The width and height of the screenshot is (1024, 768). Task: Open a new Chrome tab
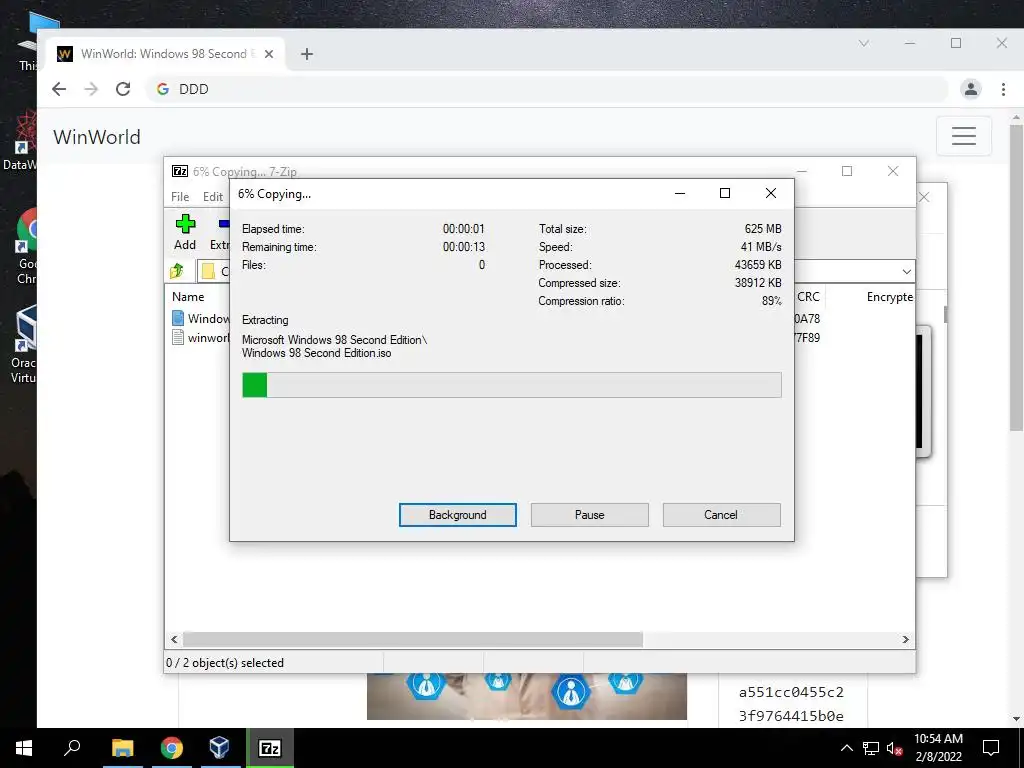click(306, 54)
